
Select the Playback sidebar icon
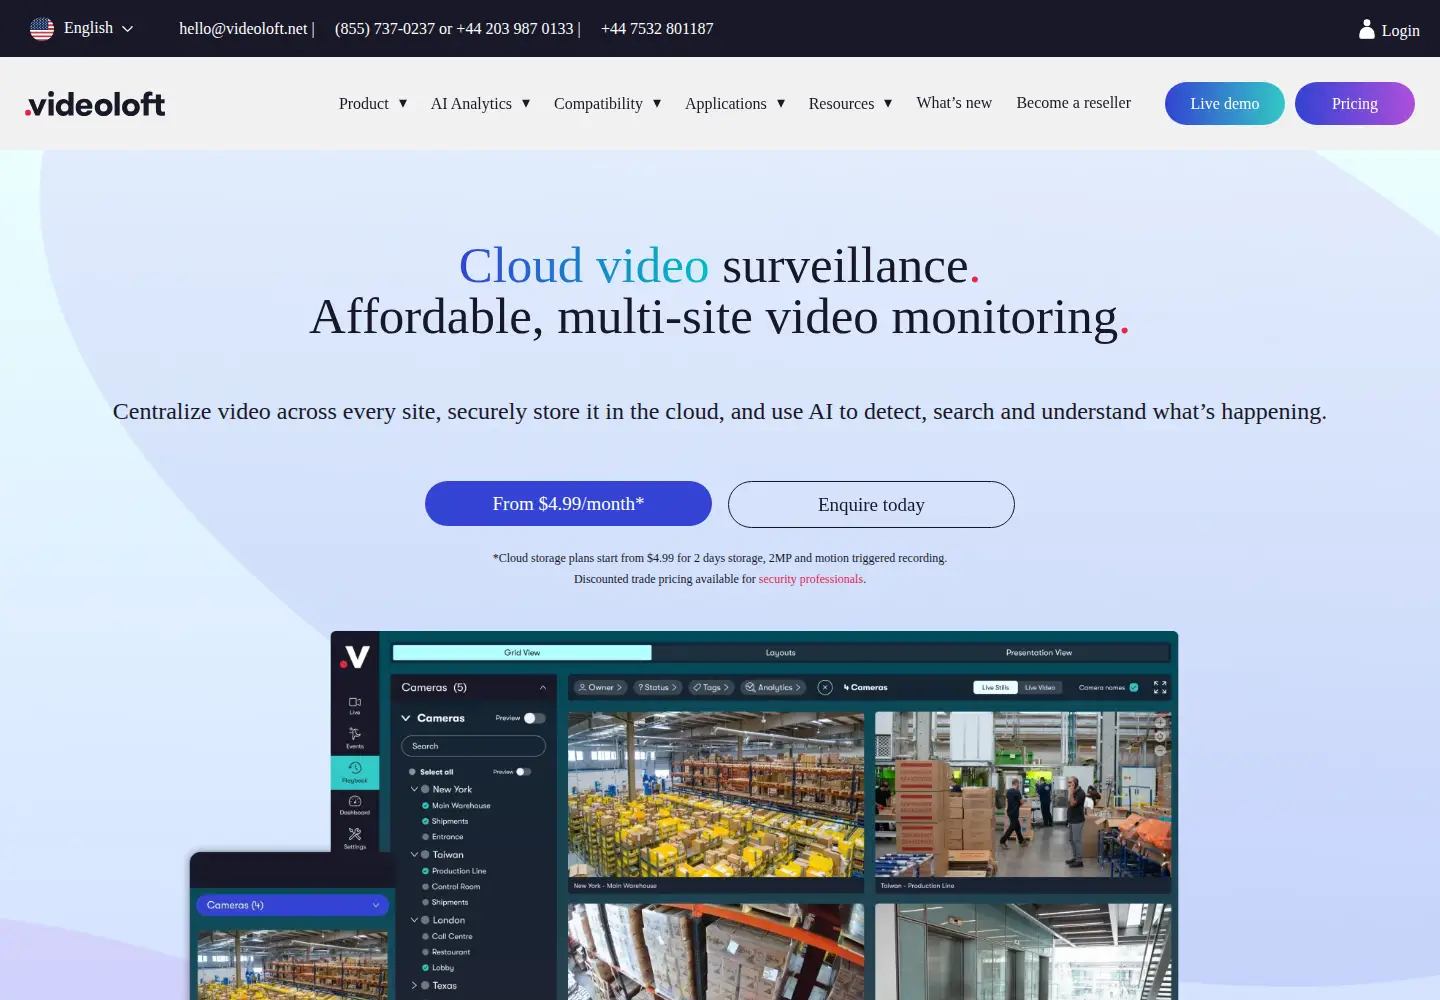pyautogui.click(x=355, y=772)
